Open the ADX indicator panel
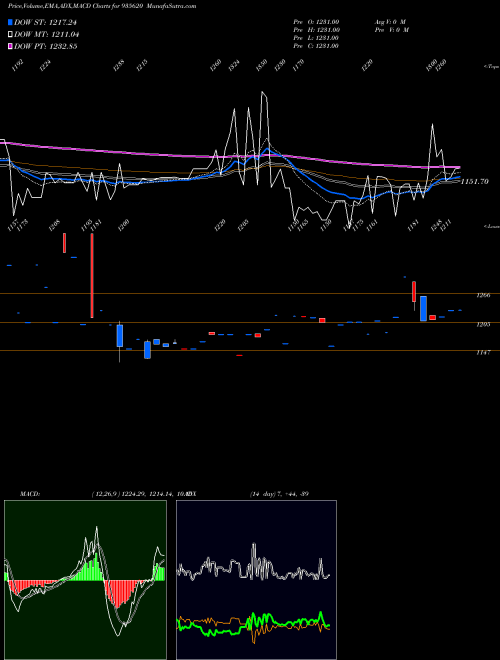500x660 pixels. coord(256,580)
